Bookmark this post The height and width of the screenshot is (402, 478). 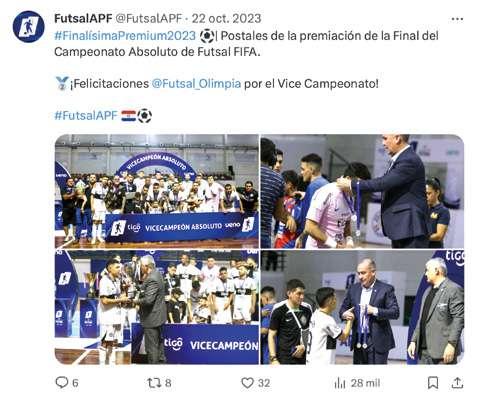433,383
